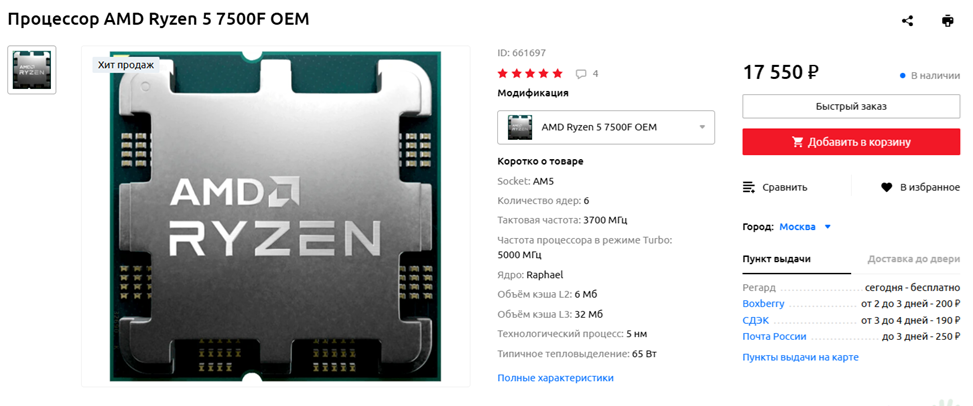The image size is (973, 406).
Task: Select the small processor thumbnail
Action: click(x=32, y=70)
